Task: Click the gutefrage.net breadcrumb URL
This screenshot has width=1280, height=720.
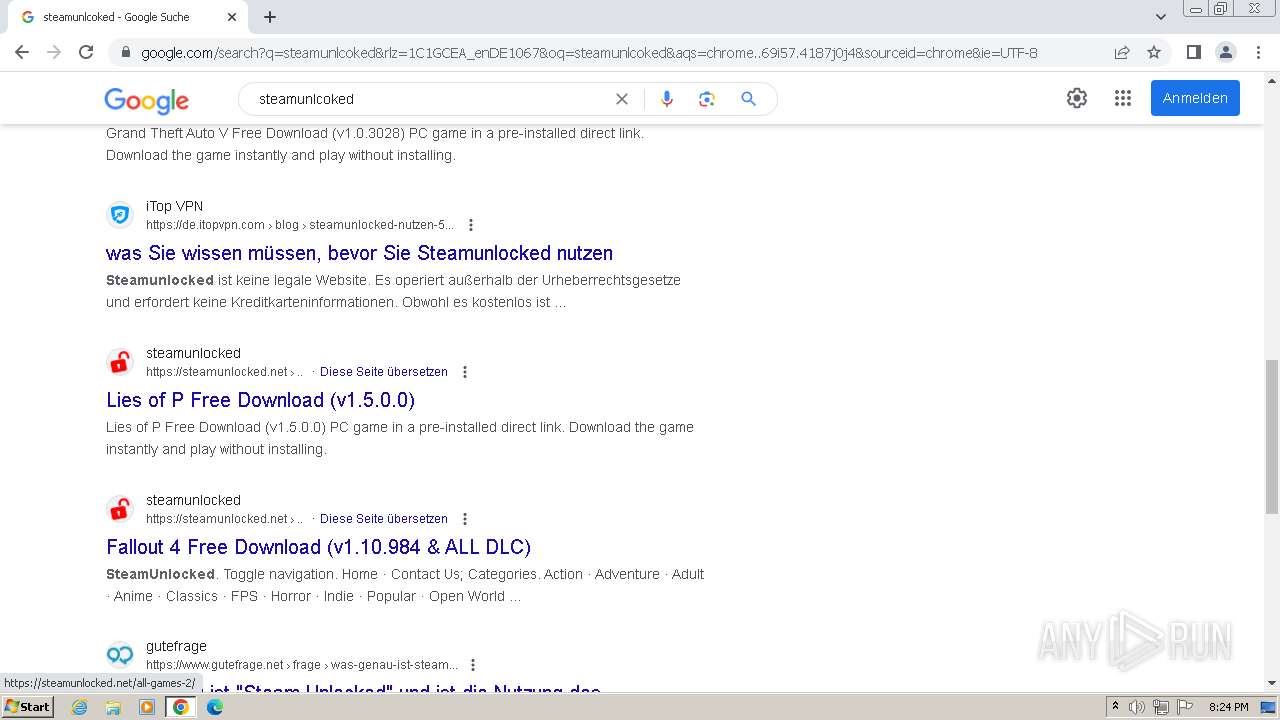Action: coord(302,665)
